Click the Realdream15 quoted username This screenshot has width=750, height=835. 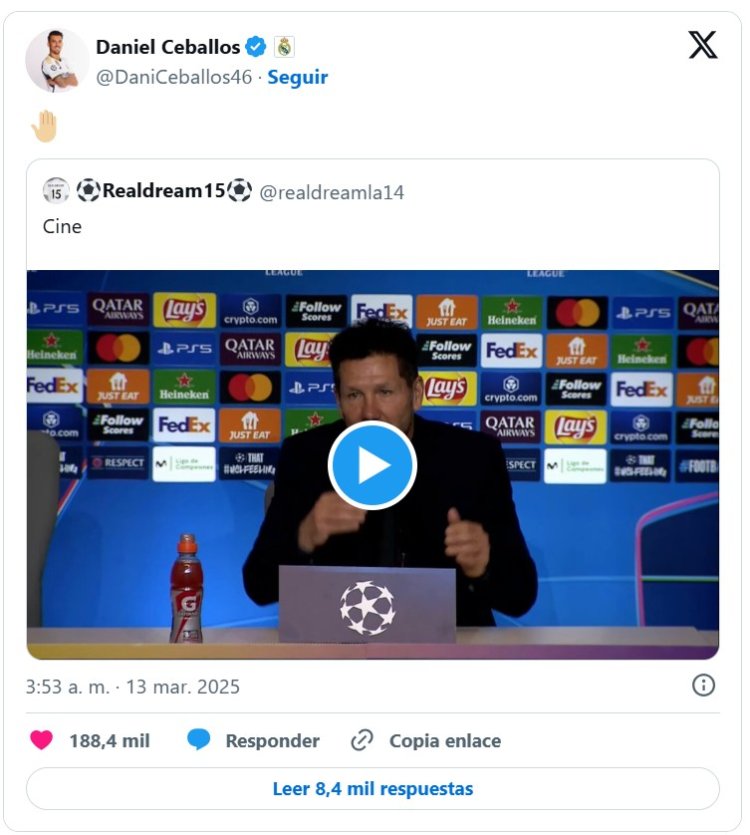pyautogui.click(x=164, y=190)
